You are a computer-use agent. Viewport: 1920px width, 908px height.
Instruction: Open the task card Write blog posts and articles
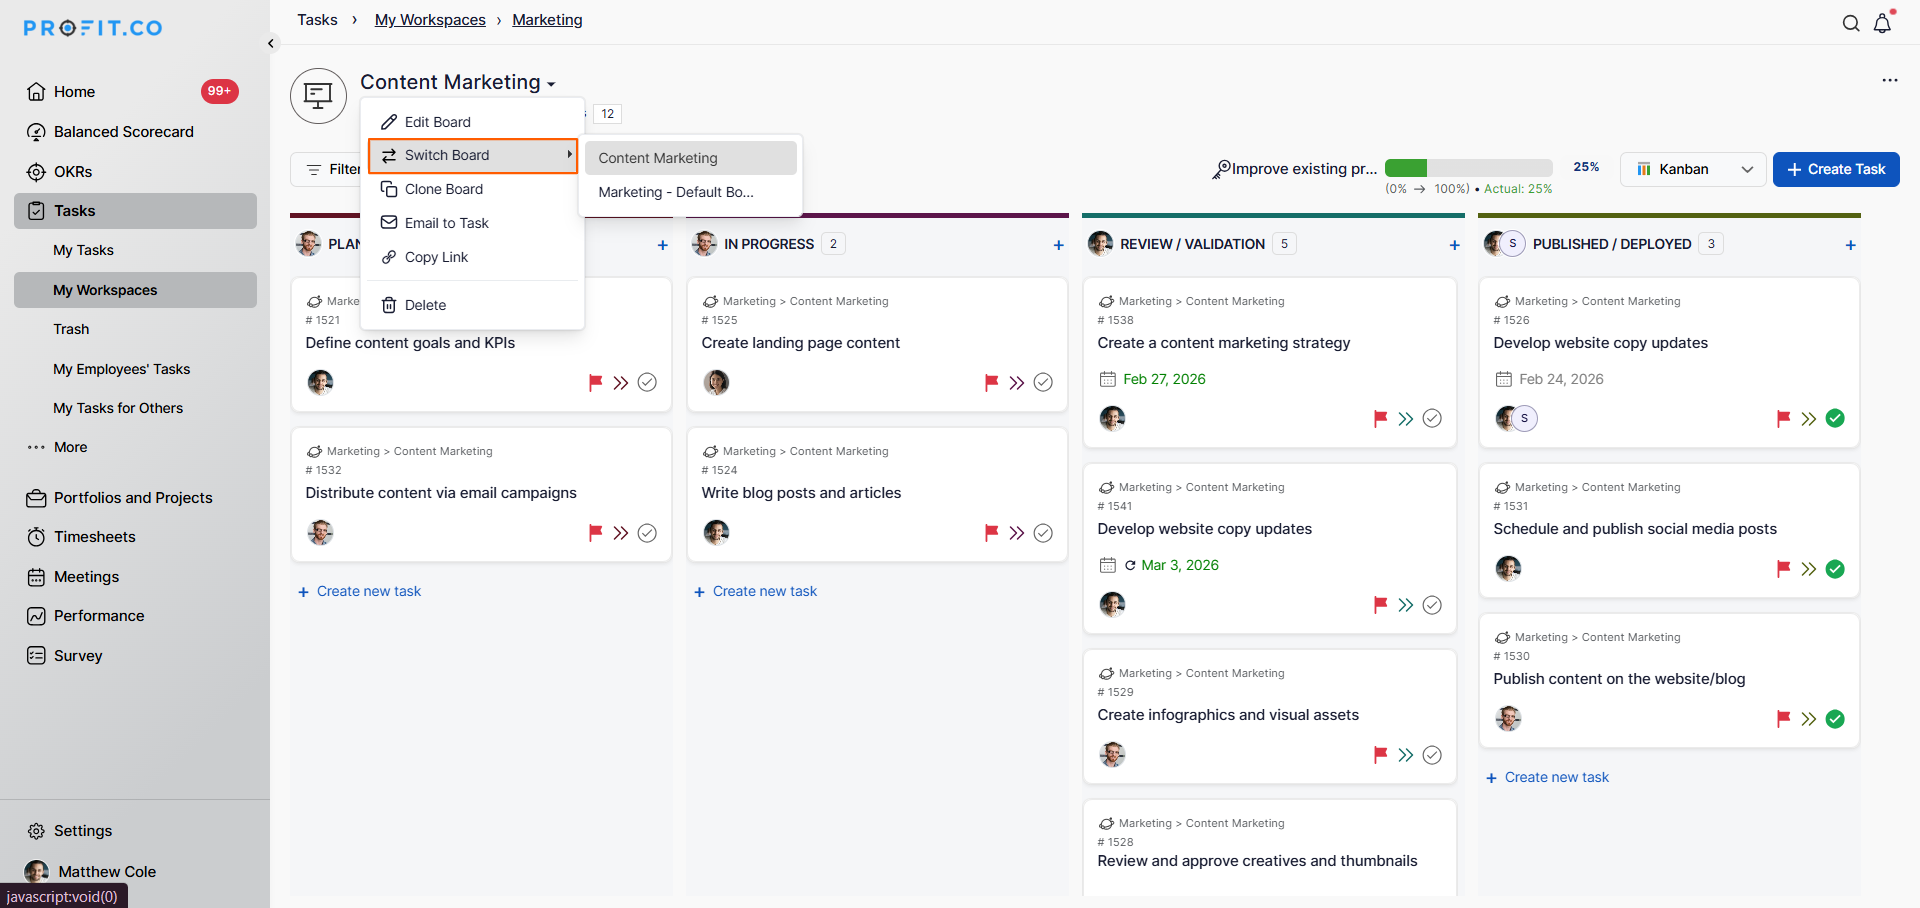point(801,493)
